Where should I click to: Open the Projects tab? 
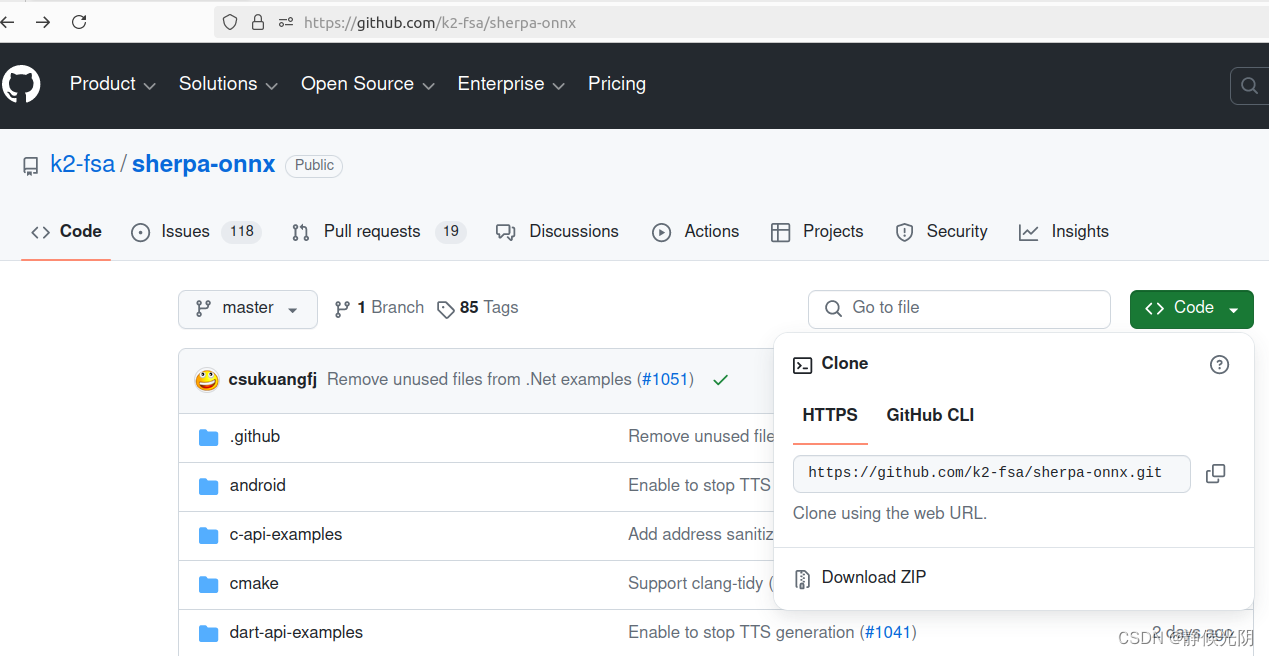tap(817, 232)
